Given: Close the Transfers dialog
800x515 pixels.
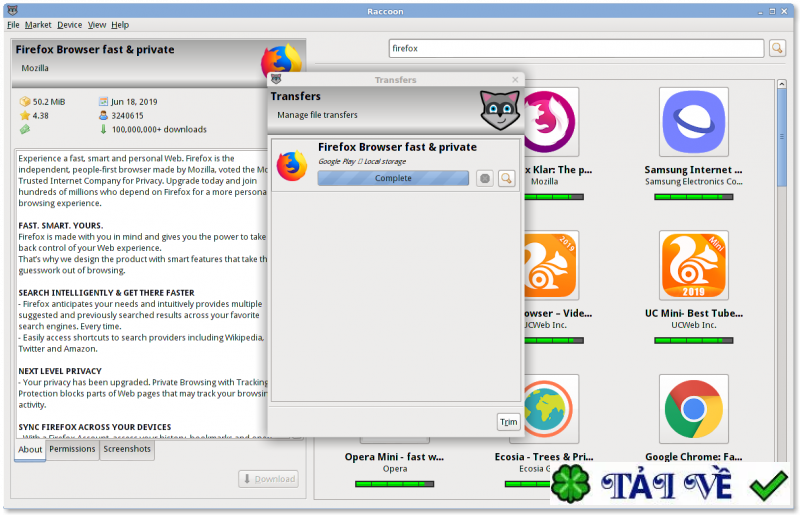Looking at the screenshot, I should pos(515,80).
